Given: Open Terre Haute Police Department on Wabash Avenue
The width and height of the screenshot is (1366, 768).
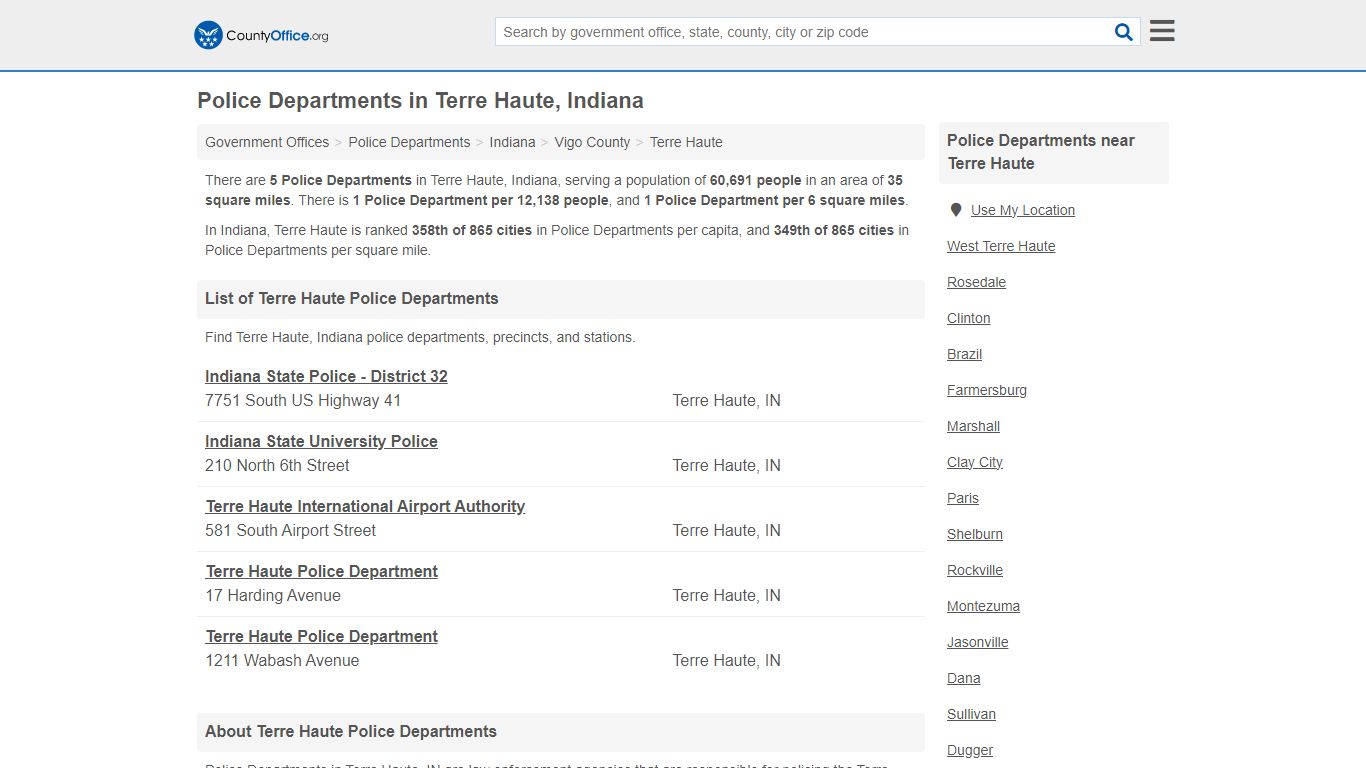Looking at the screenshot, I should (321, 636).
